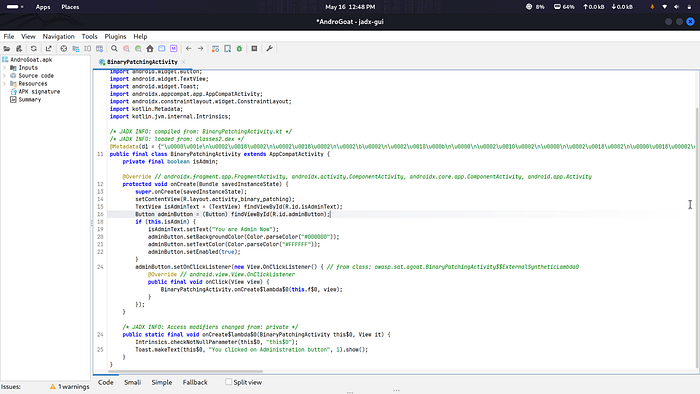700x394 pixels.
Task: Click the export project arrow icon
Action: coord(48,49)
